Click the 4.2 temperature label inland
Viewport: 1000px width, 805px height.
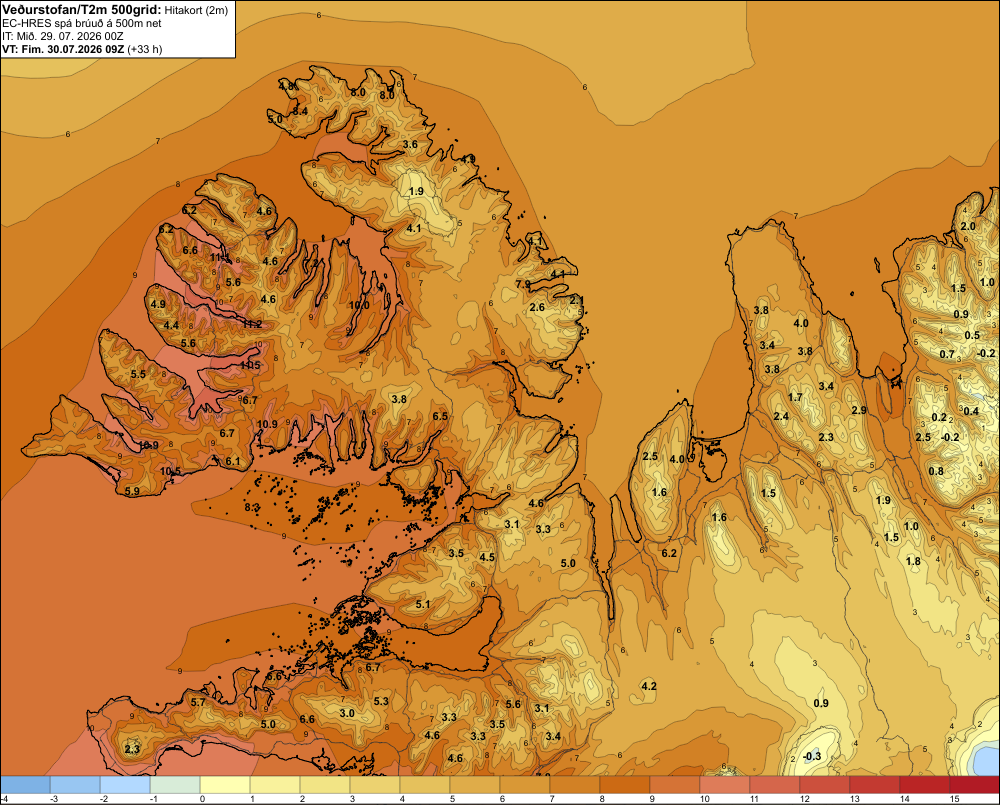click(649, 686)
